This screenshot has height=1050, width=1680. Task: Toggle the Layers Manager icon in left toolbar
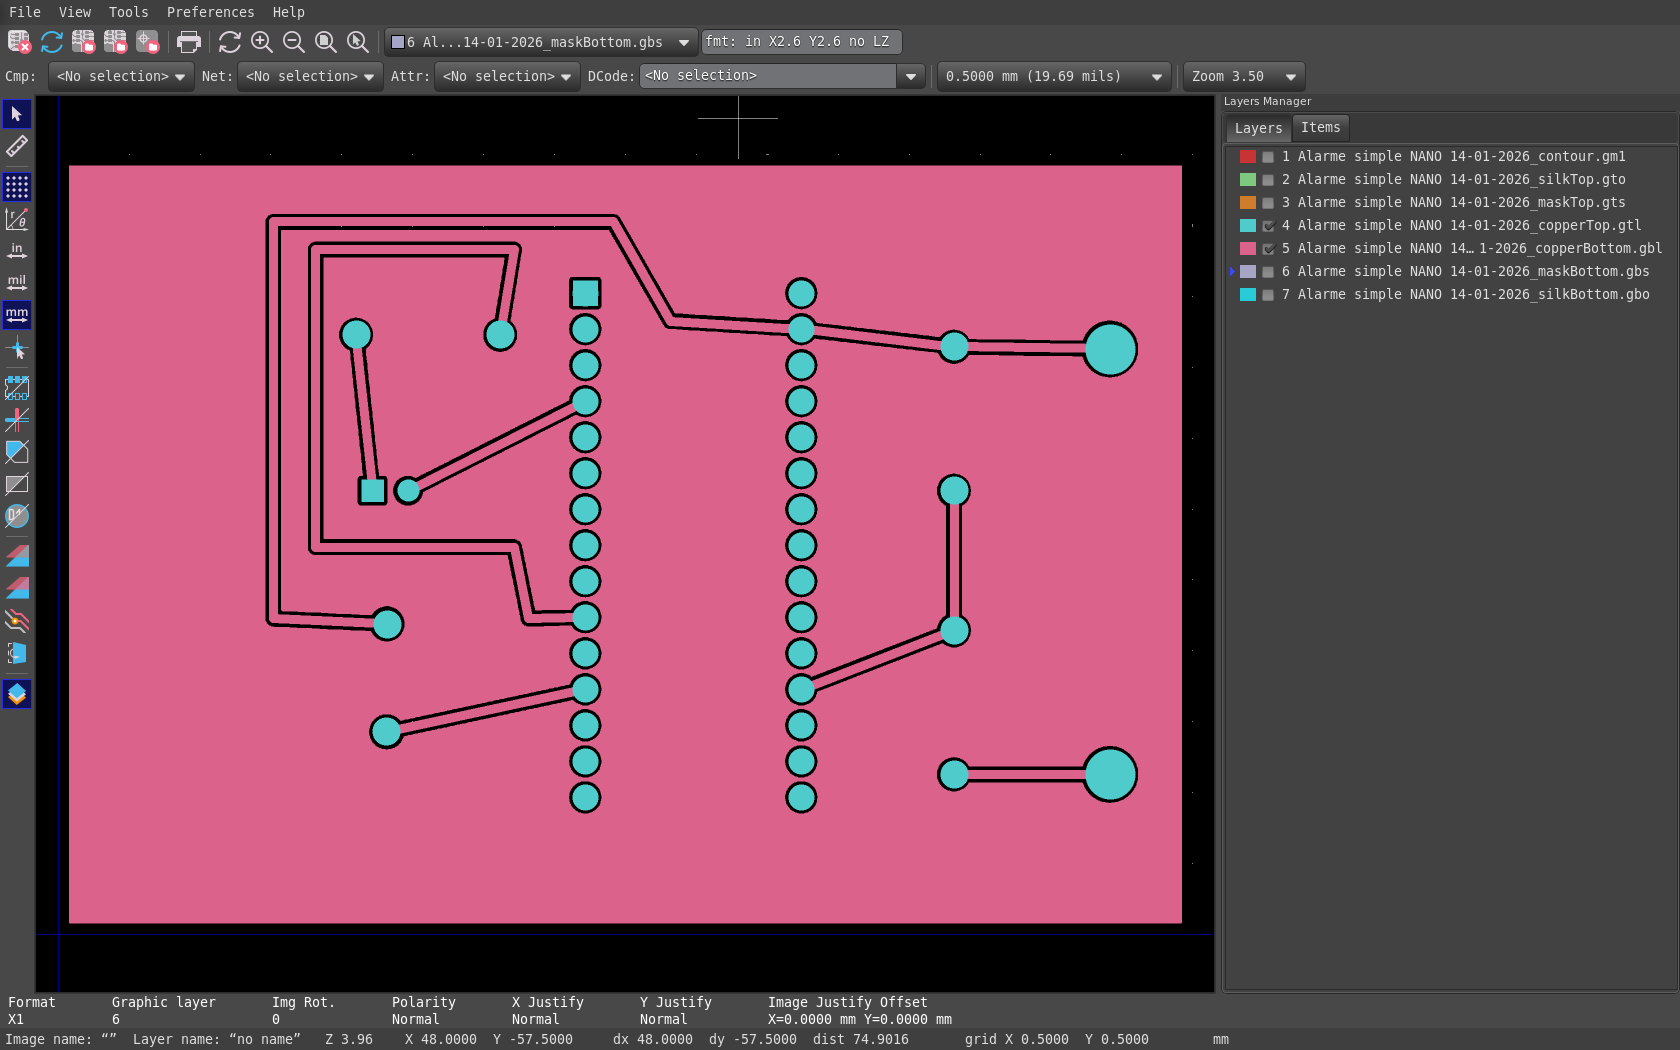coord(17,694)
